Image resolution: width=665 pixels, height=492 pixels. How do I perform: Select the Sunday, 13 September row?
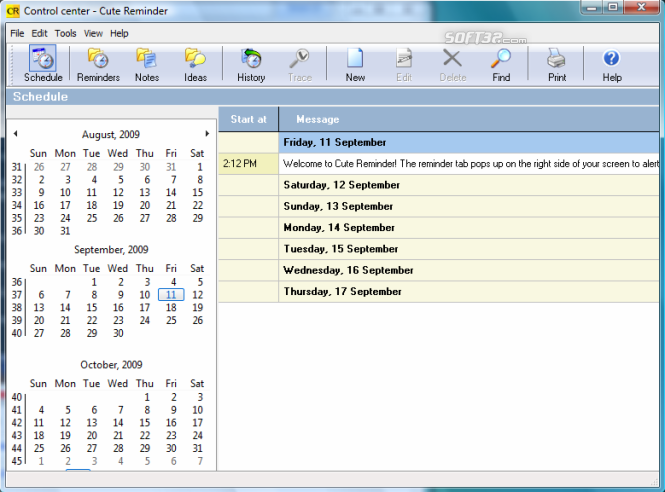[439, 206]
